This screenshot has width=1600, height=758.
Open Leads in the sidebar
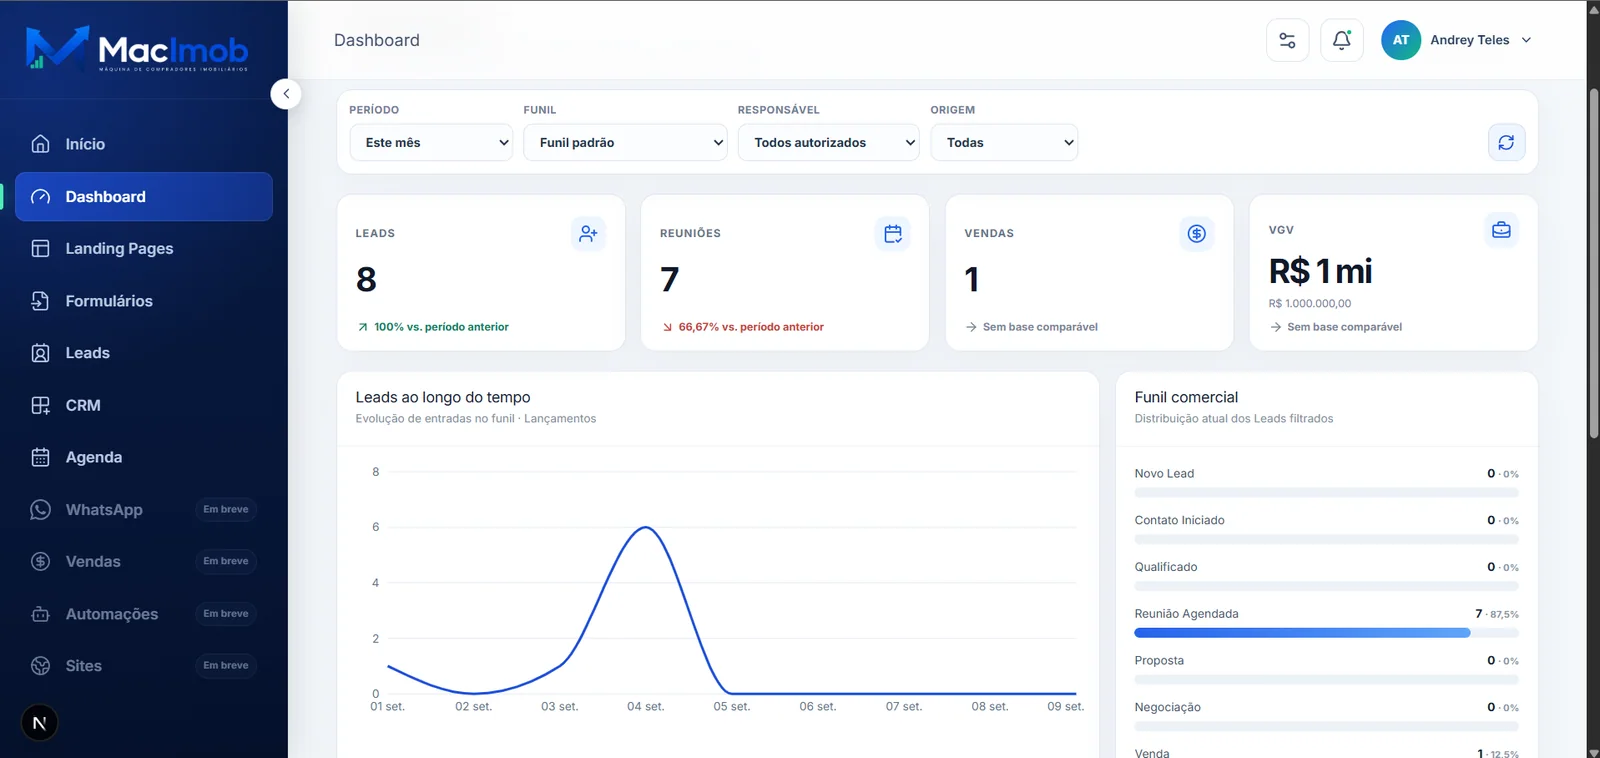144,353
